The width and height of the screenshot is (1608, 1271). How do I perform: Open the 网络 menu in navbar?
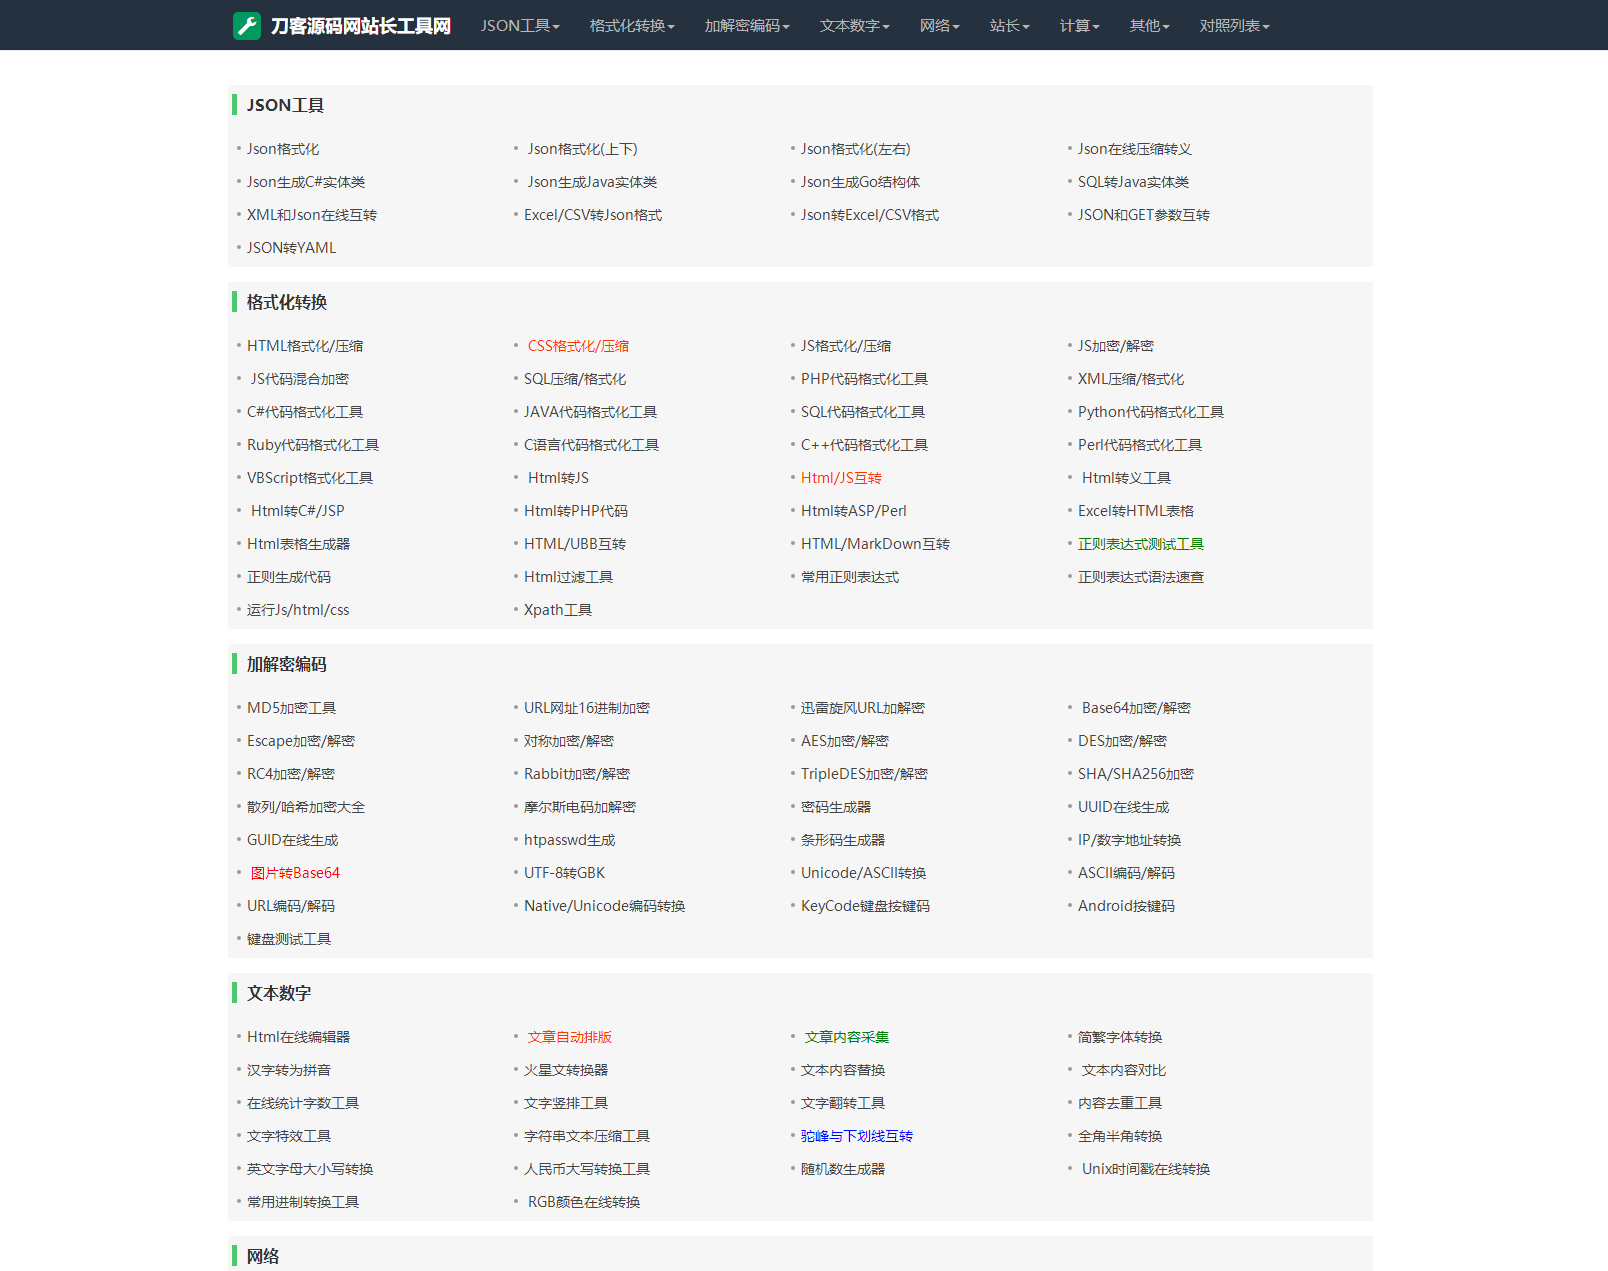pos(939,26)
